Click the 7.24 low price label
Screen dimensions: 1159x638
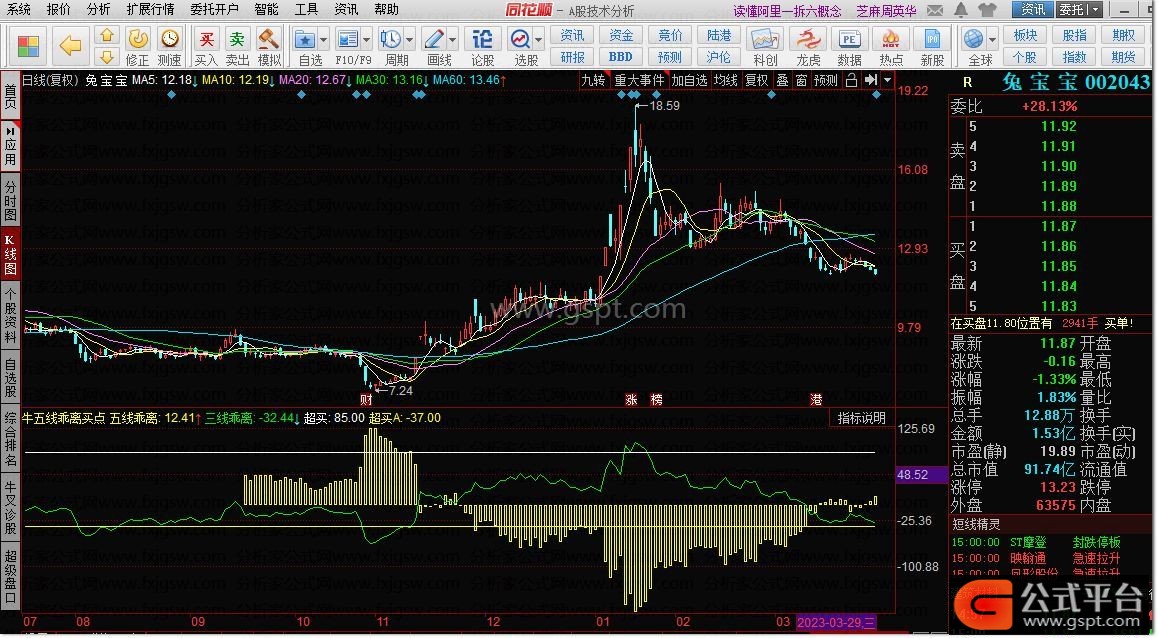point(401,390)
